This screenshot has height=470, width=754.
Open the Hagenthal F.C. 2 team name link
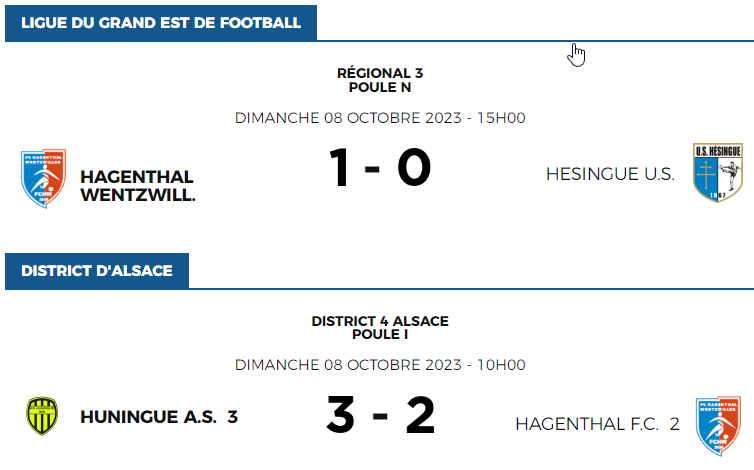point(597,424)
